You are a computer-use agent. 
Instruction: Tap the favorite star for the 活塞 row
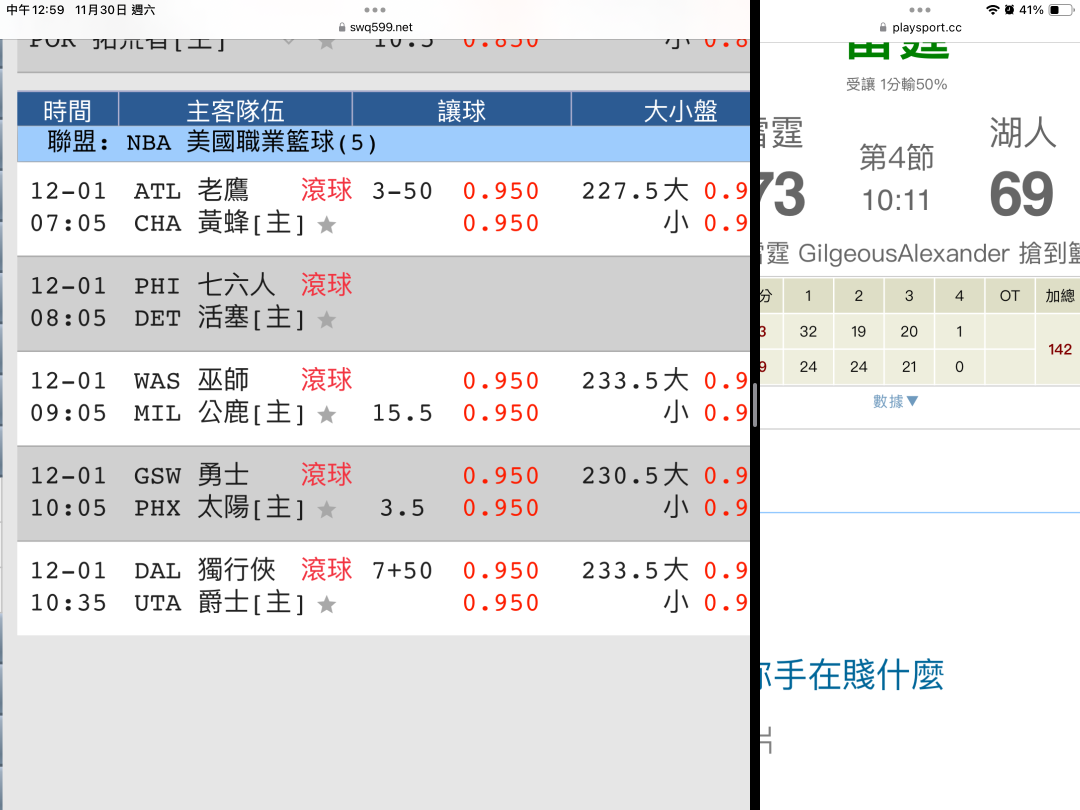pyautogui.click(x=326, y=320)
